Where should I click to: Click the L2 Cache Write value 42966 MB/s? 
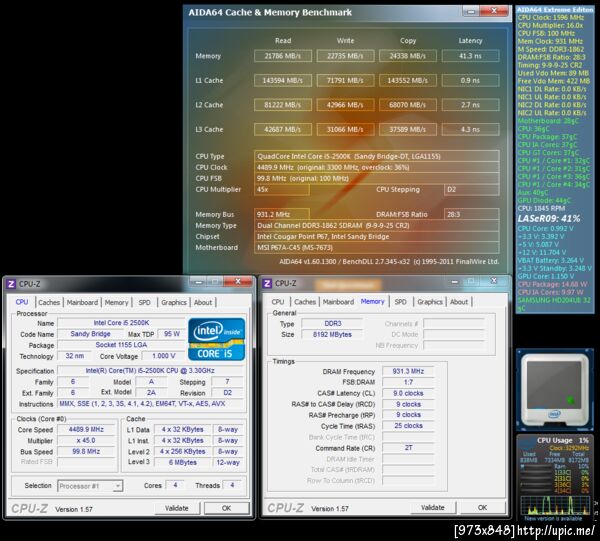pos(345,105)
